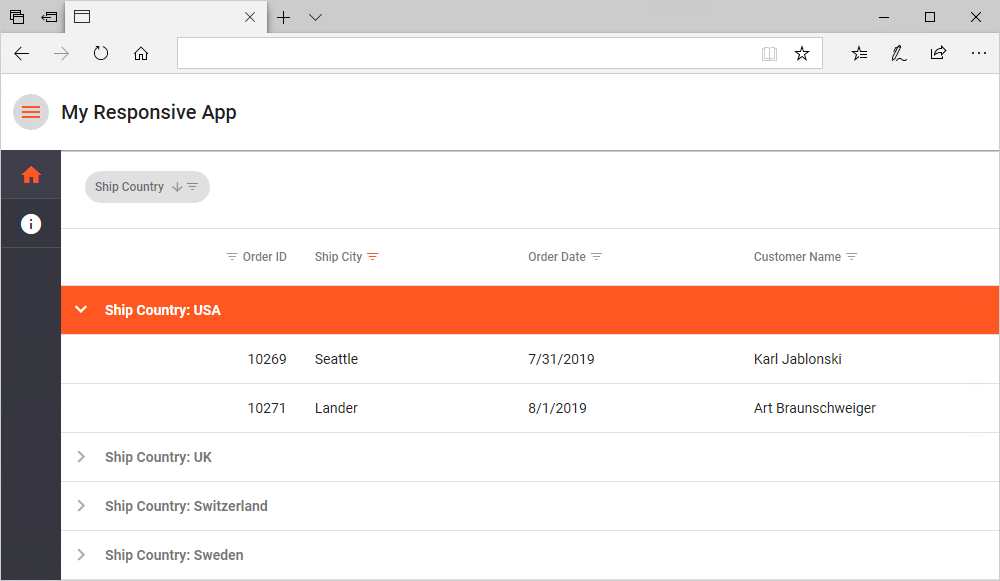Image resolution: width=1000 pixels, height=581 pixels.
Task: Expand the Ship Country: UK group
Action: 82,457
